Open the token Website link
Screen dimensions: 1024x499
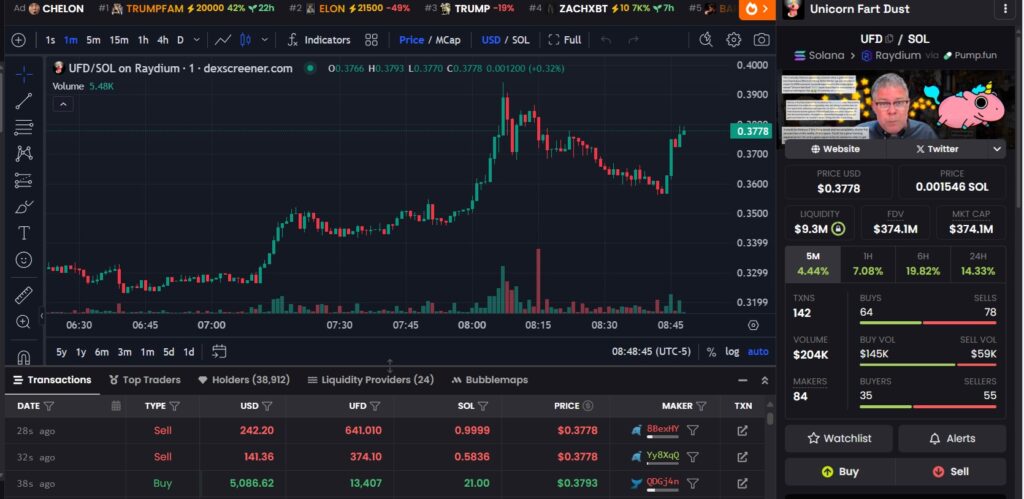pyautogui.click(x=835, y=149)
